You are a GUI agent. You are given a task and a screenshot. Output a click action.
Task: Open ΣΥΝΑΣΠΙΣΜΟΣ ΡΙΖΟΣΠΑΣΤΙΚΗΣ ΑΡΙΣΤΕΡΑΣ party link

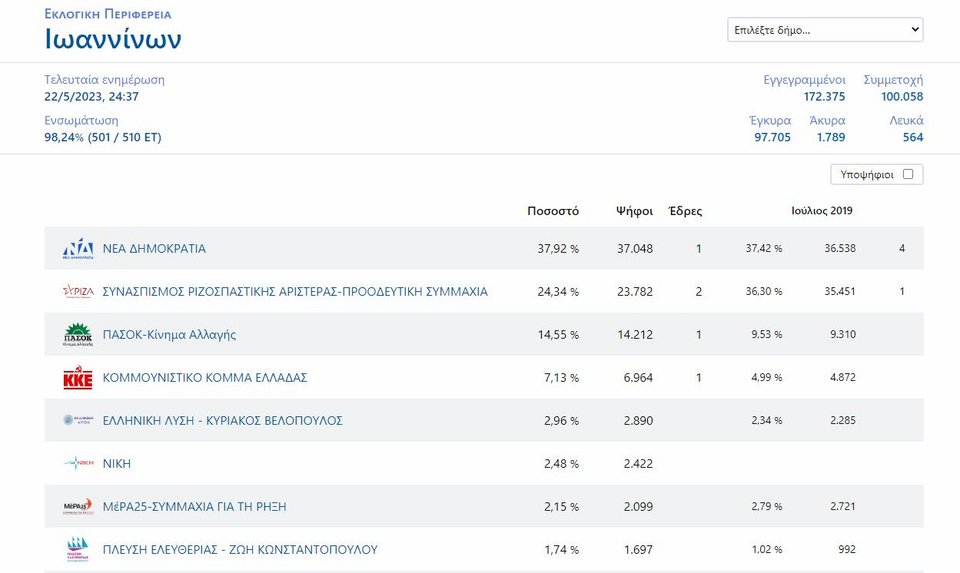pos(295,292)
